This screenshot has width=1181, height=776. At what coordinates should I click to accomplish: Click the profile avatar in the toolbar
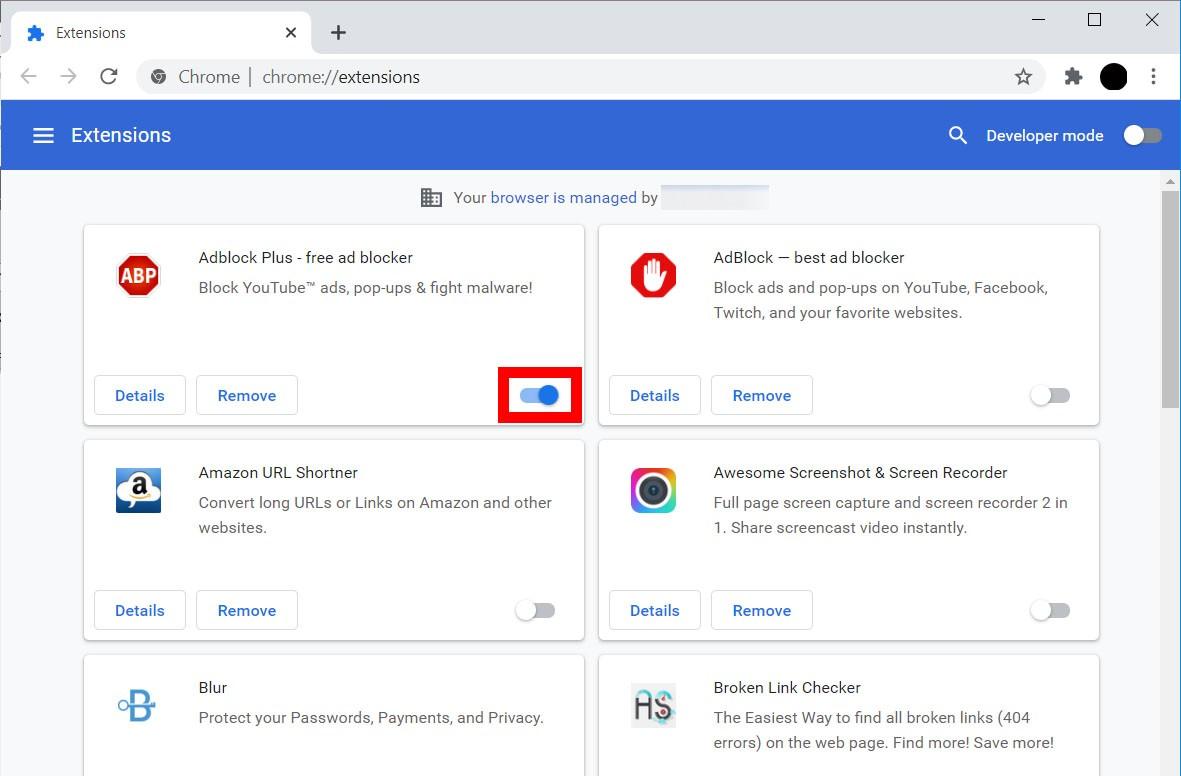[x=1113, y=76]
